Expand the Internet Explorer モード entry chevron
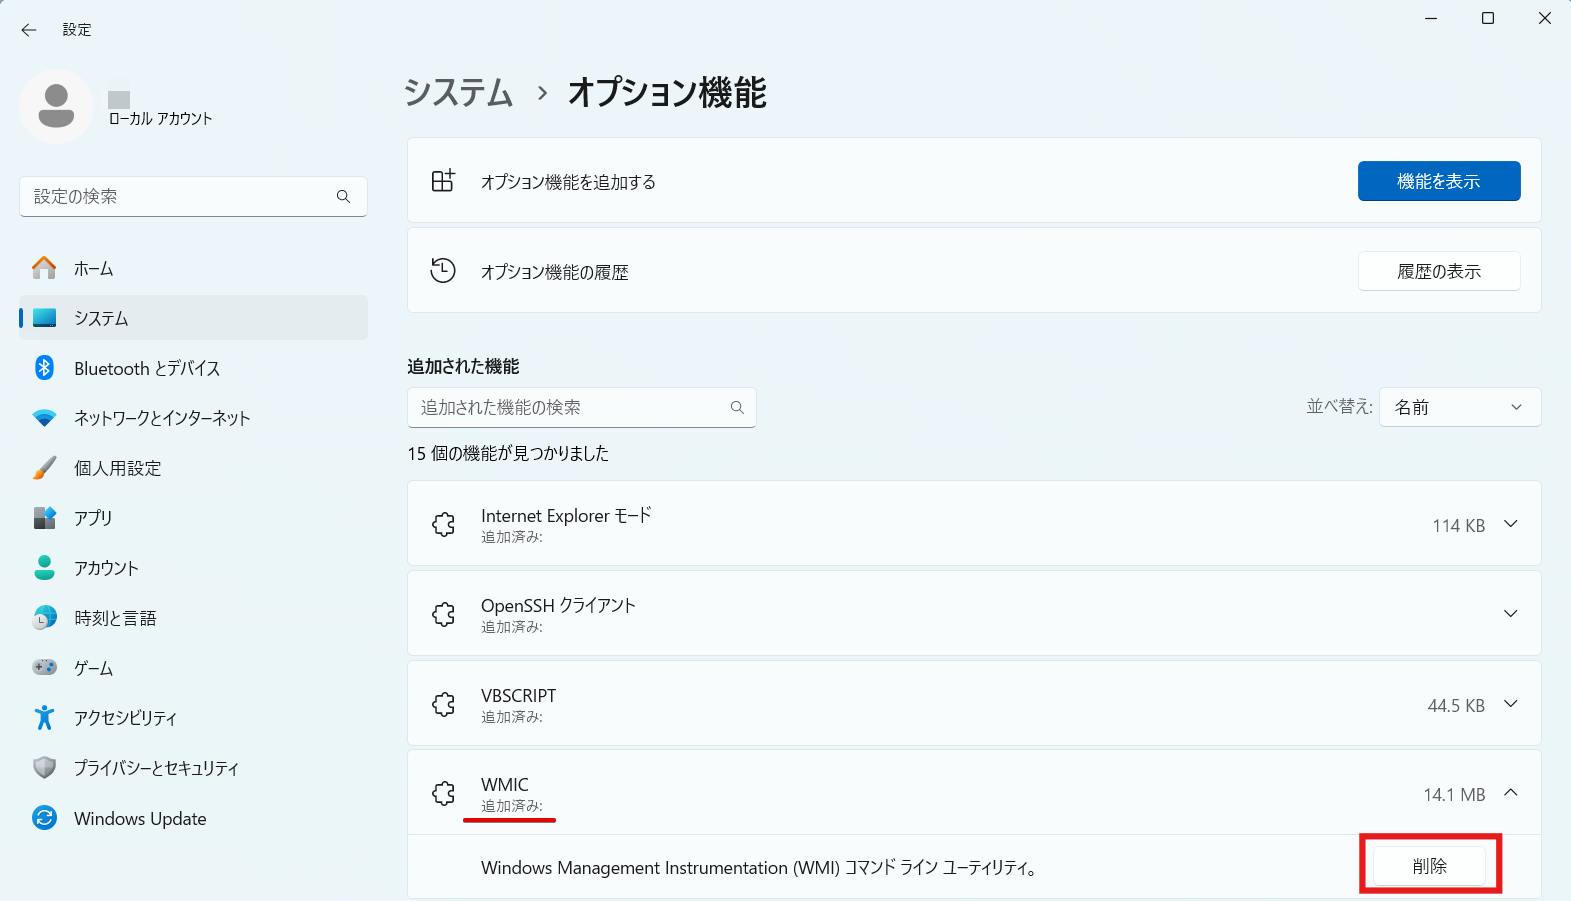Viewport: 1571px width, 901px height. 1511,524
